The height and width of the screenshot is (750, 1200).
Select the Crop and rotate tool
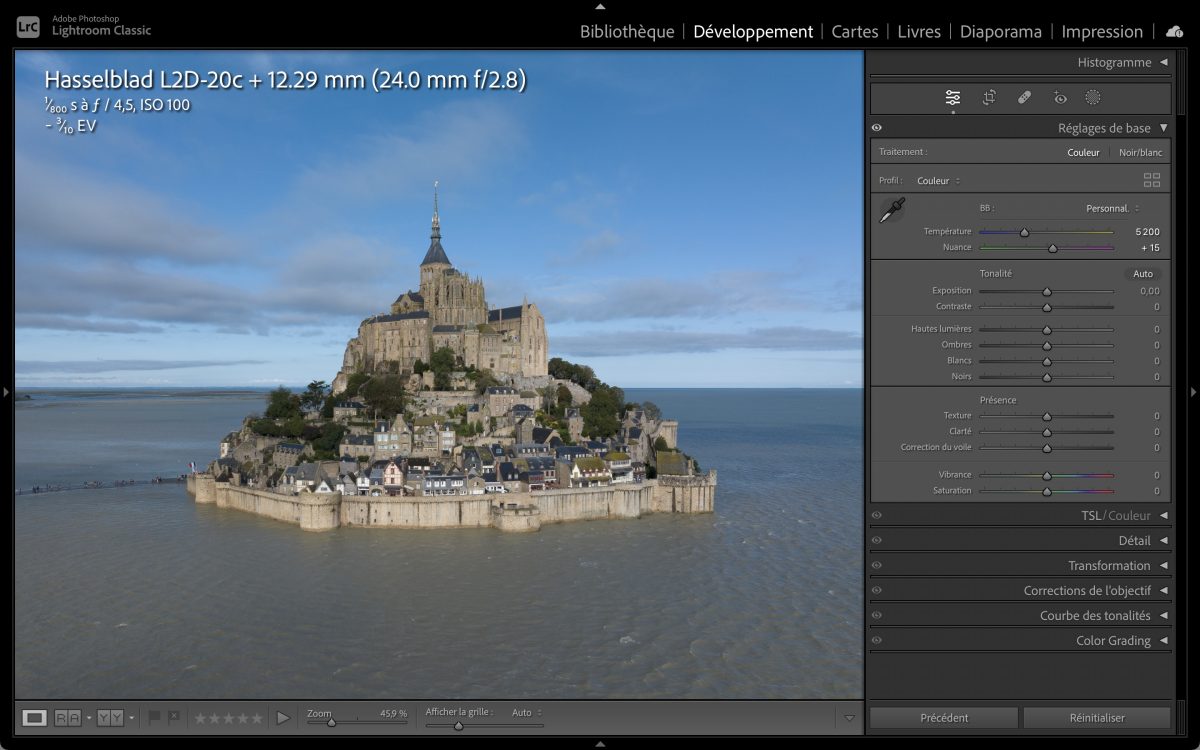tap(989, 97)
